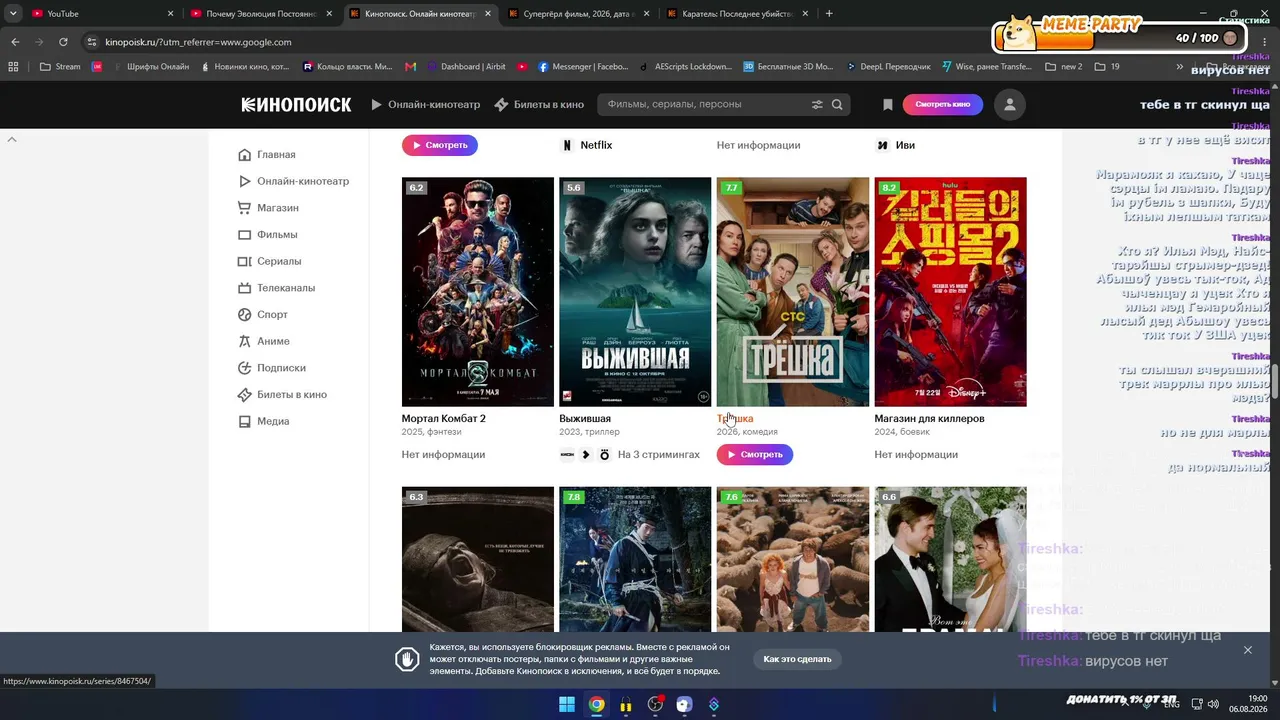Open the Выжившая poster

(x=635, y=292)
